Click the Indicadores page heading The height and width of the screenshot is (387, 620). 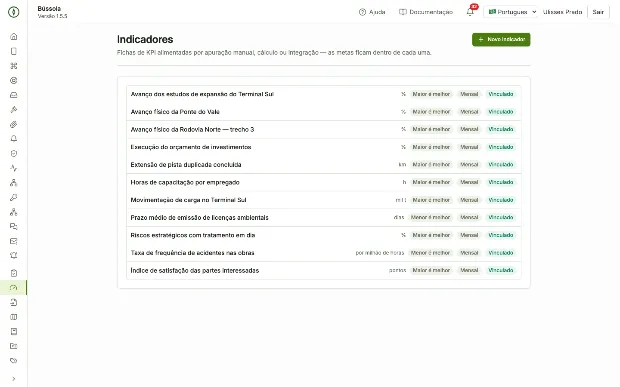click(145, 40)
